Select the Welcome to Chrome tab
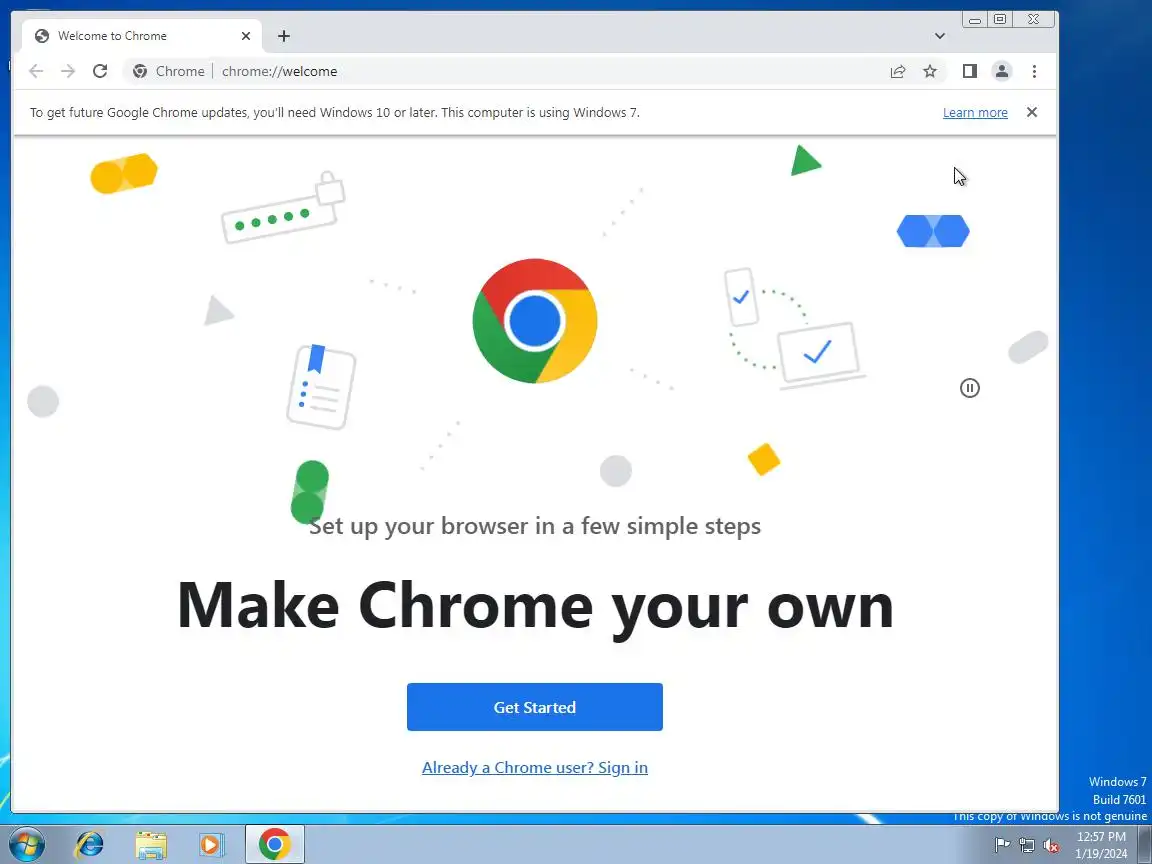Viewport: 1152px width, 864px height. tap(142, 36)
